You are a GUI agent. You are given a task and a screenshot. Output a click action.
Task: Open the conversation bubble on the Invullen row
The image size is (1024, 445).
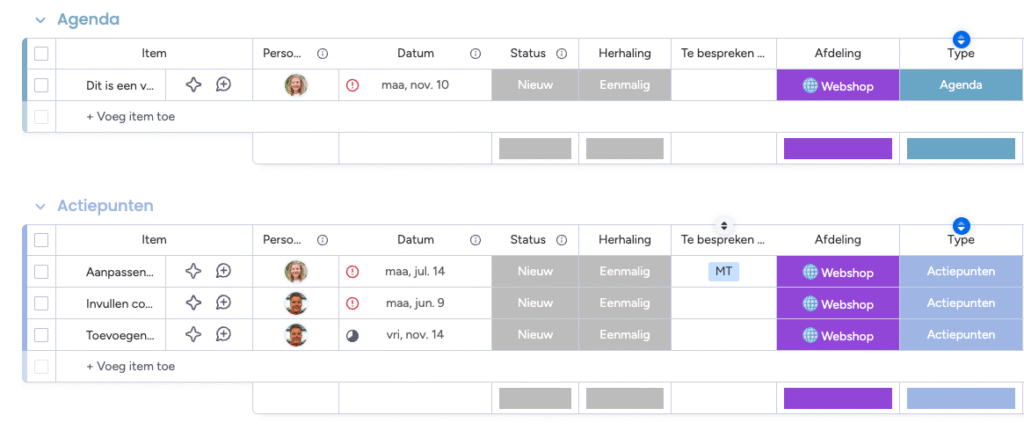224,303
